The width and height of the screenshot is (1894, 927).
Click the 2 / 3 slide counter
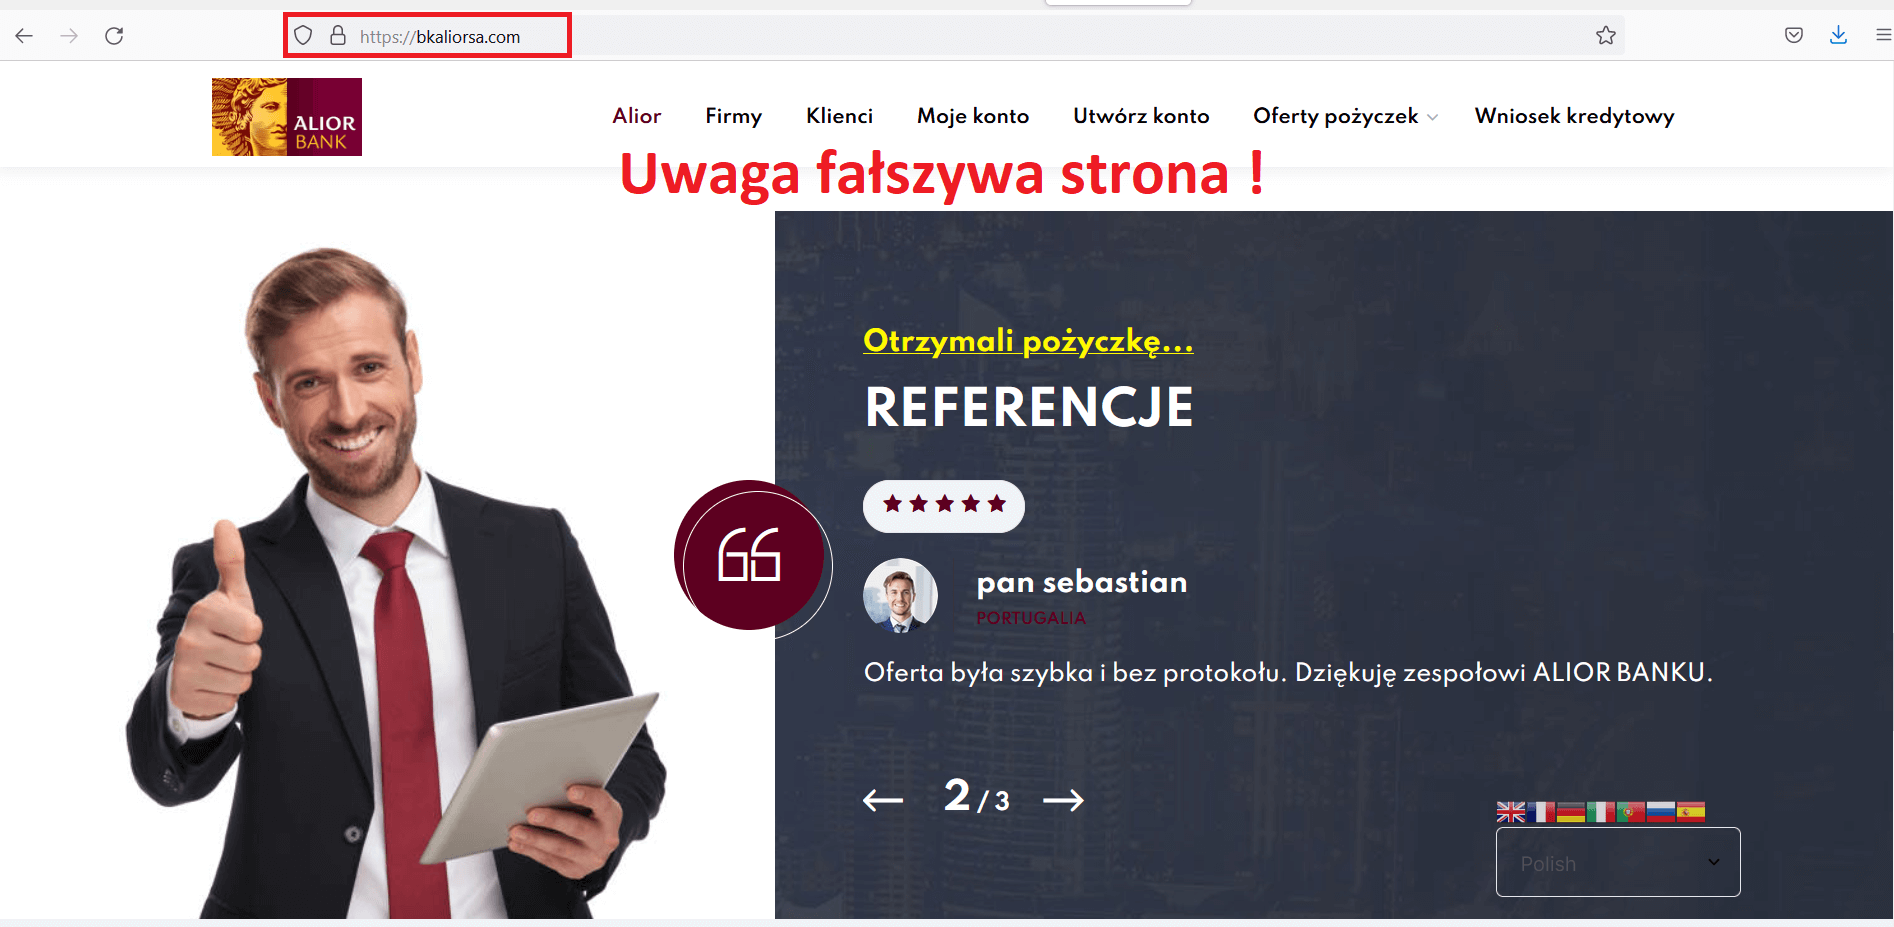(x=977, y=797)
